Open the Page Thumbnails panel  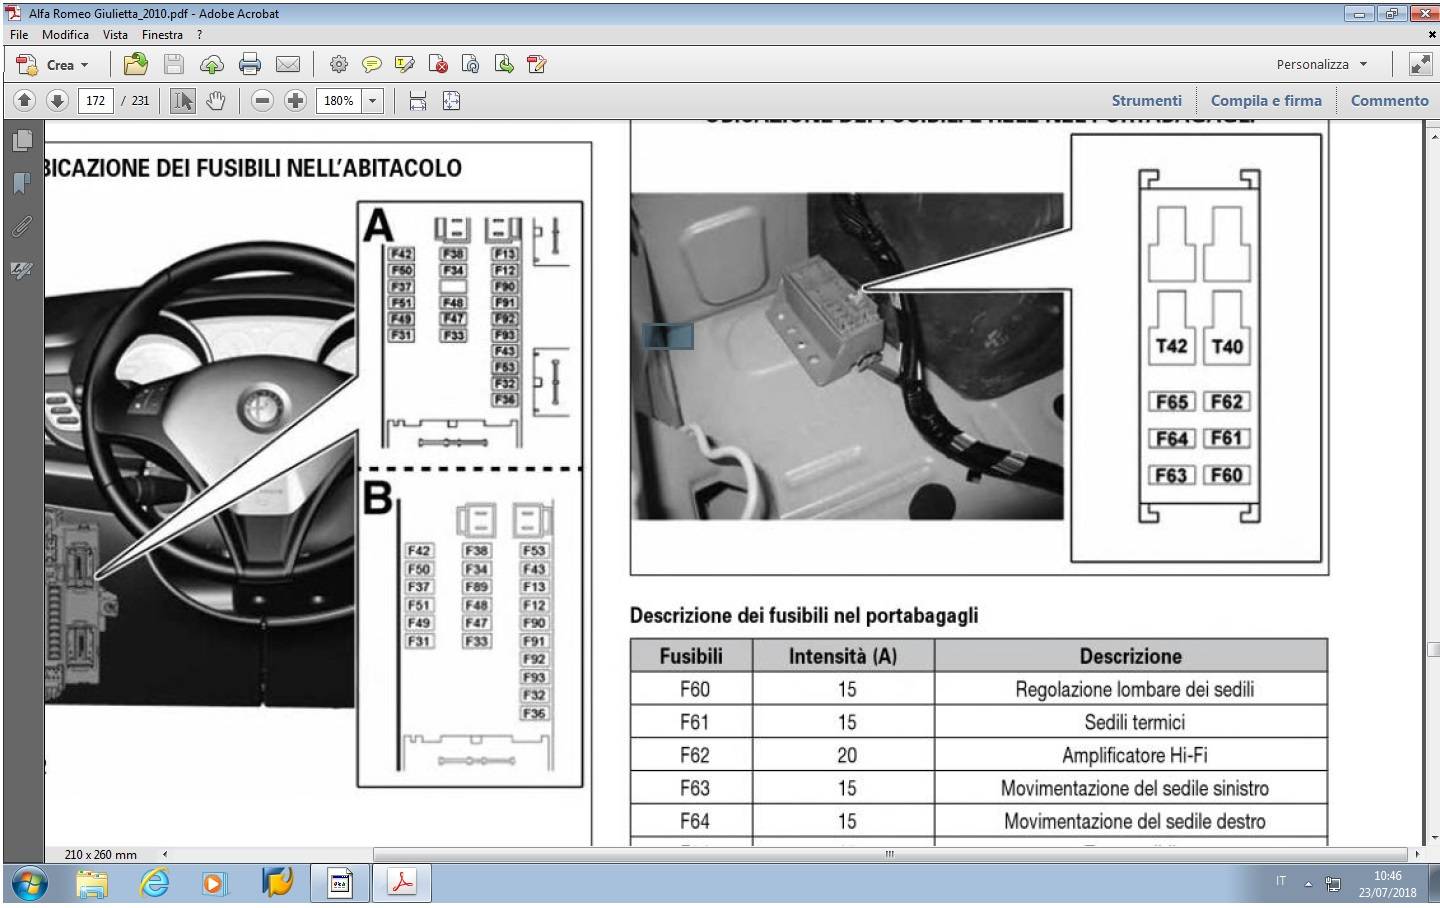[21, 141]
